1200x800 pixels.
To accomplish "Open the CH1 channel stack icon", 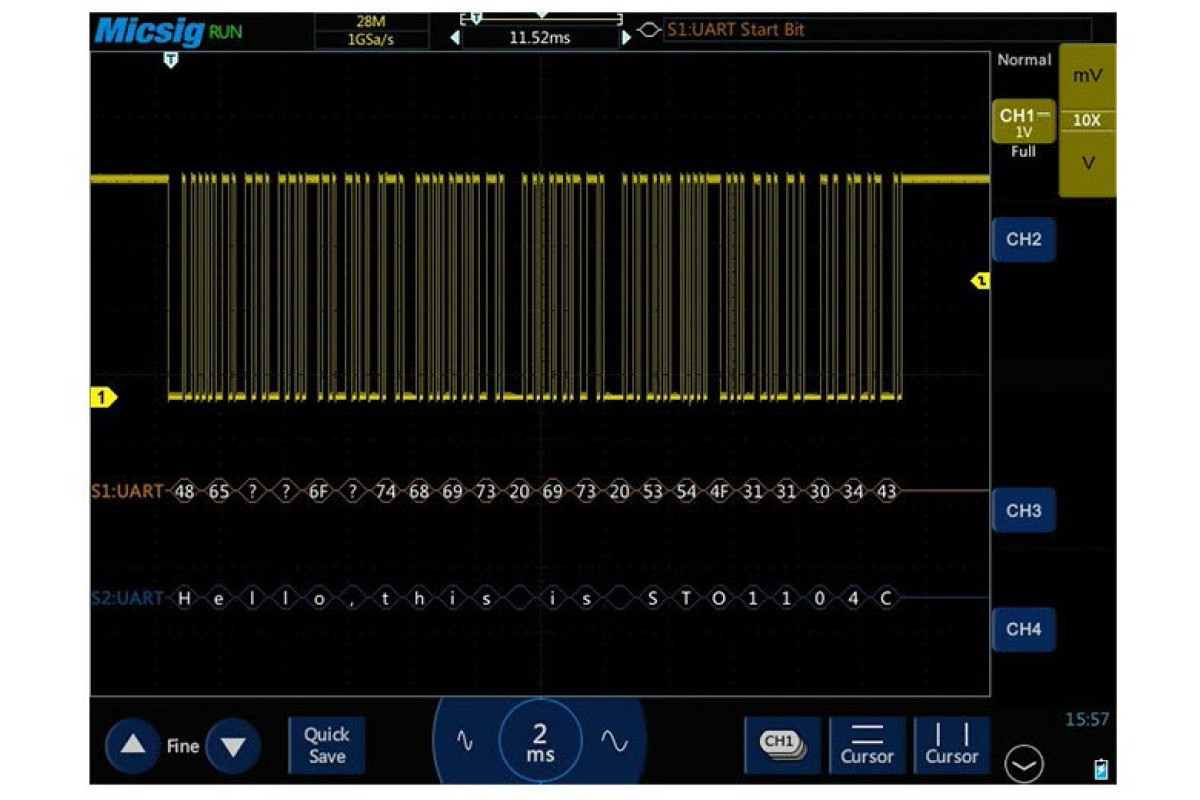I will pyautogui.click(x=782, y=744).
